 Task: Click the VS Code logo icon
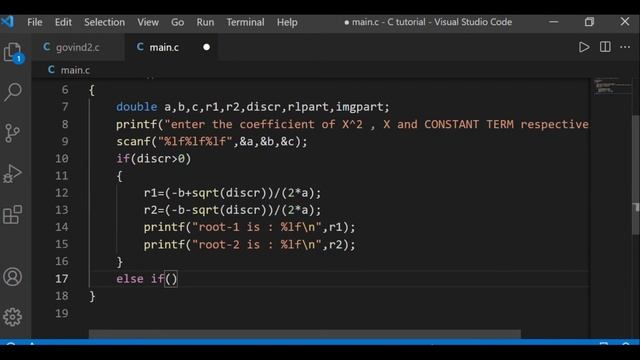click(x=7, y=22)
